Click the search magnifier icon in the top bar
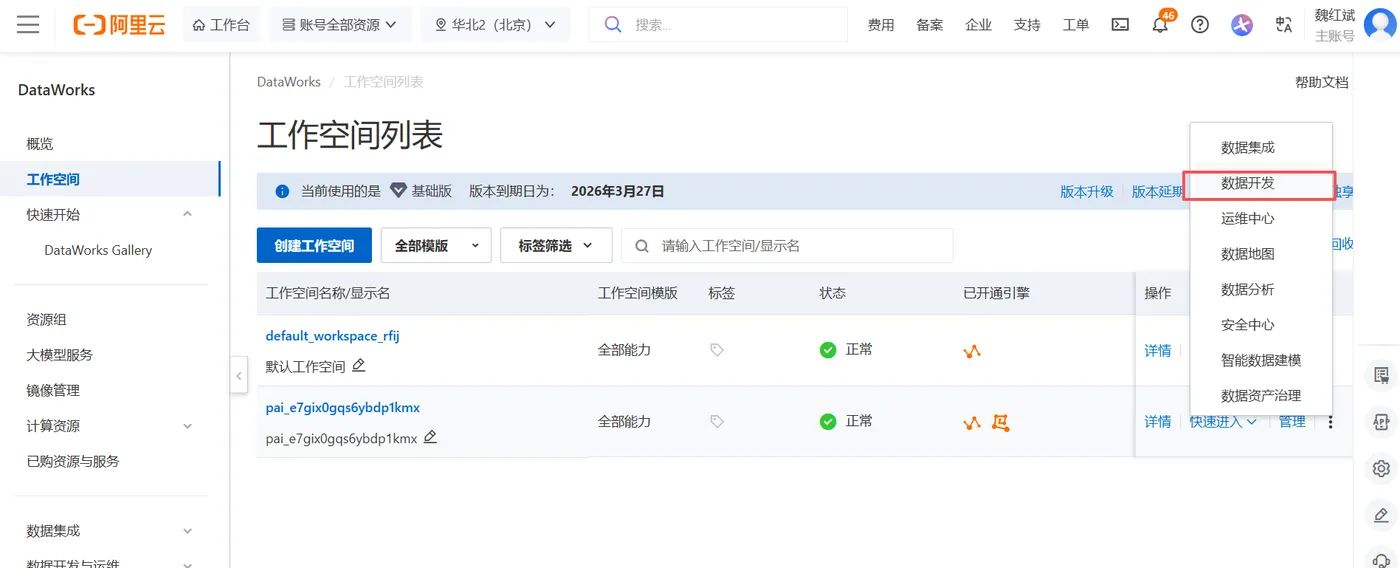The width and height of the screenshot is (1400, 568). (x=613, y=24)
